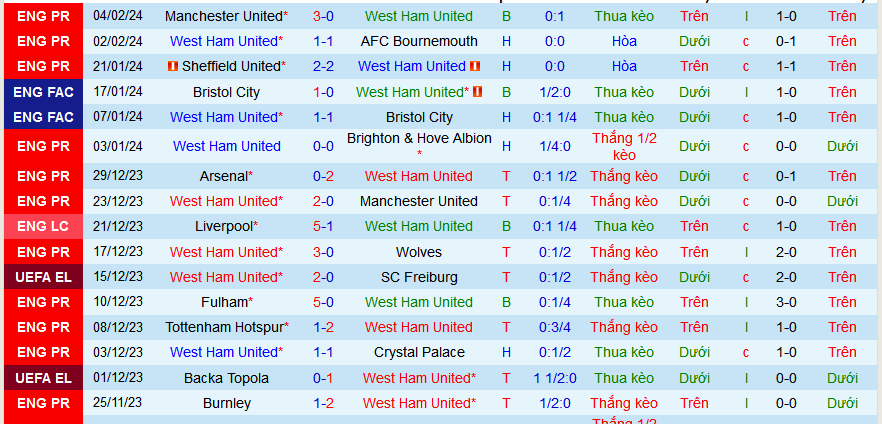Click the UEFA EL badge dated 01/12/23
The height and width of the screenshot is (424, 882).
[x=45, y=378]
